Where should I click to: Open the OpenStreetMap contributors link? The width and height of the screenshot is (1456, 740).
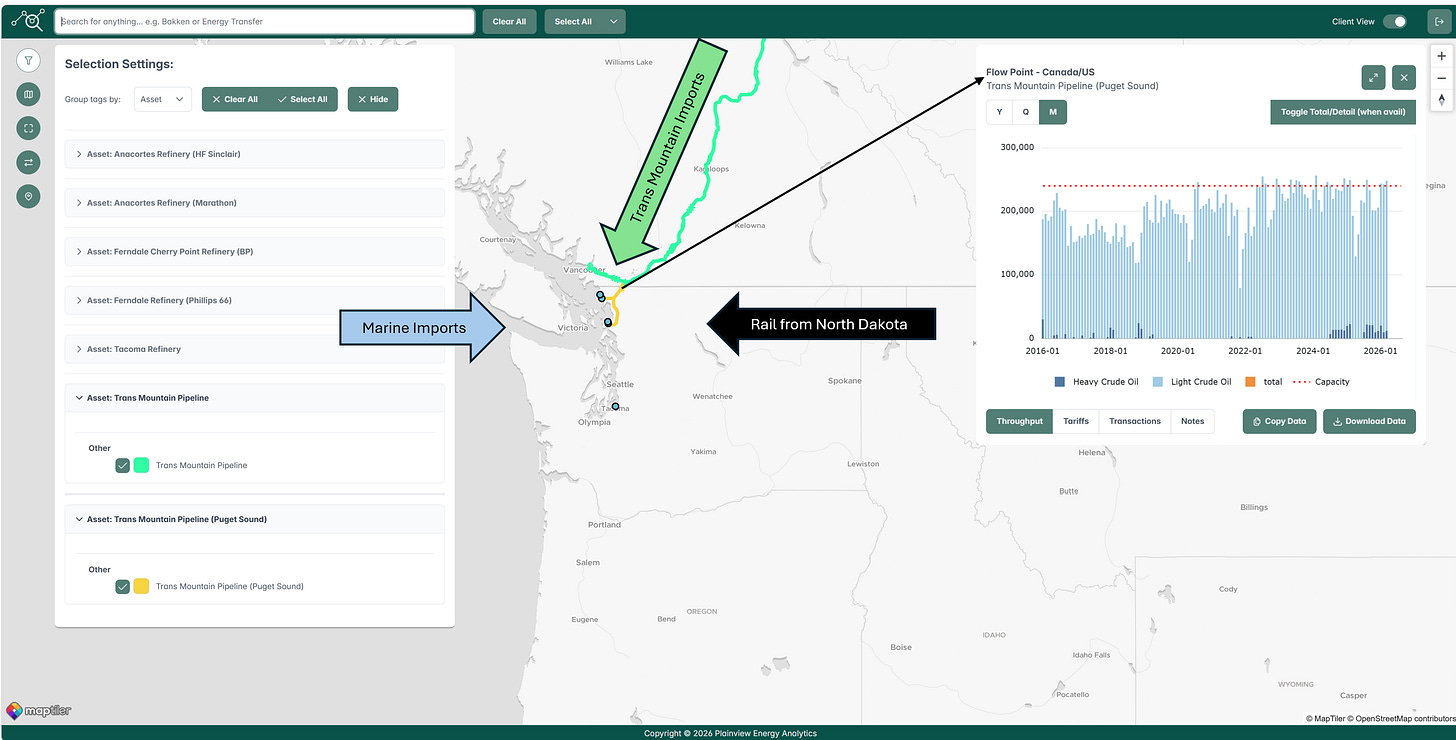point(1403,719)
